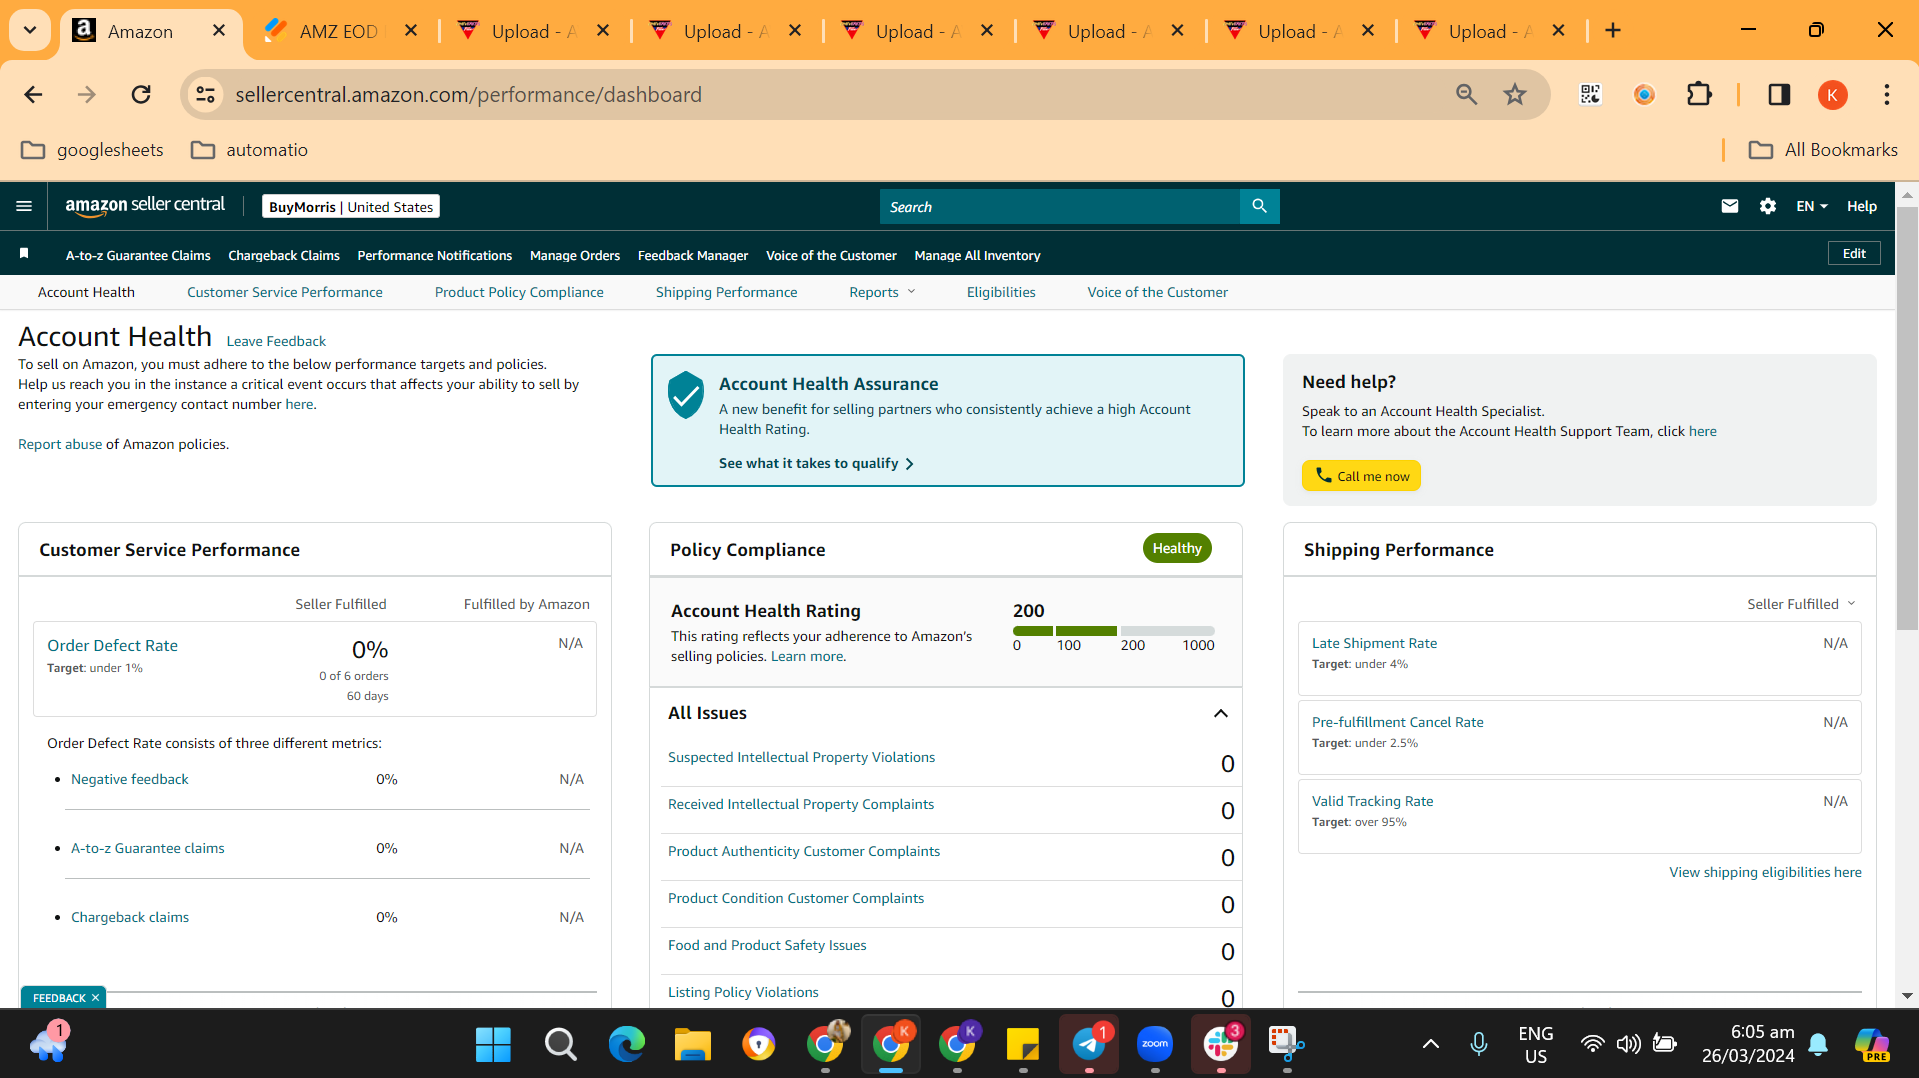This screenshot has width=1919, height=1078.
Task: Reload the page with the refresh icon
Action: point(141,94)
